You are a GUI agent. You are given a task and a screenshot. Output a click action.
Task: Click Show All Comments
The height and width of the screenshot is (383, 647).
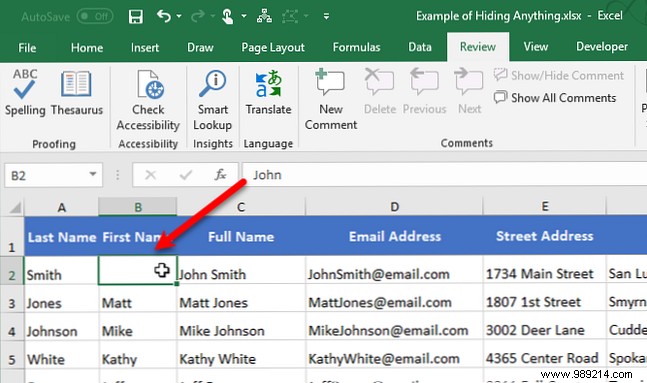[555, 98]
